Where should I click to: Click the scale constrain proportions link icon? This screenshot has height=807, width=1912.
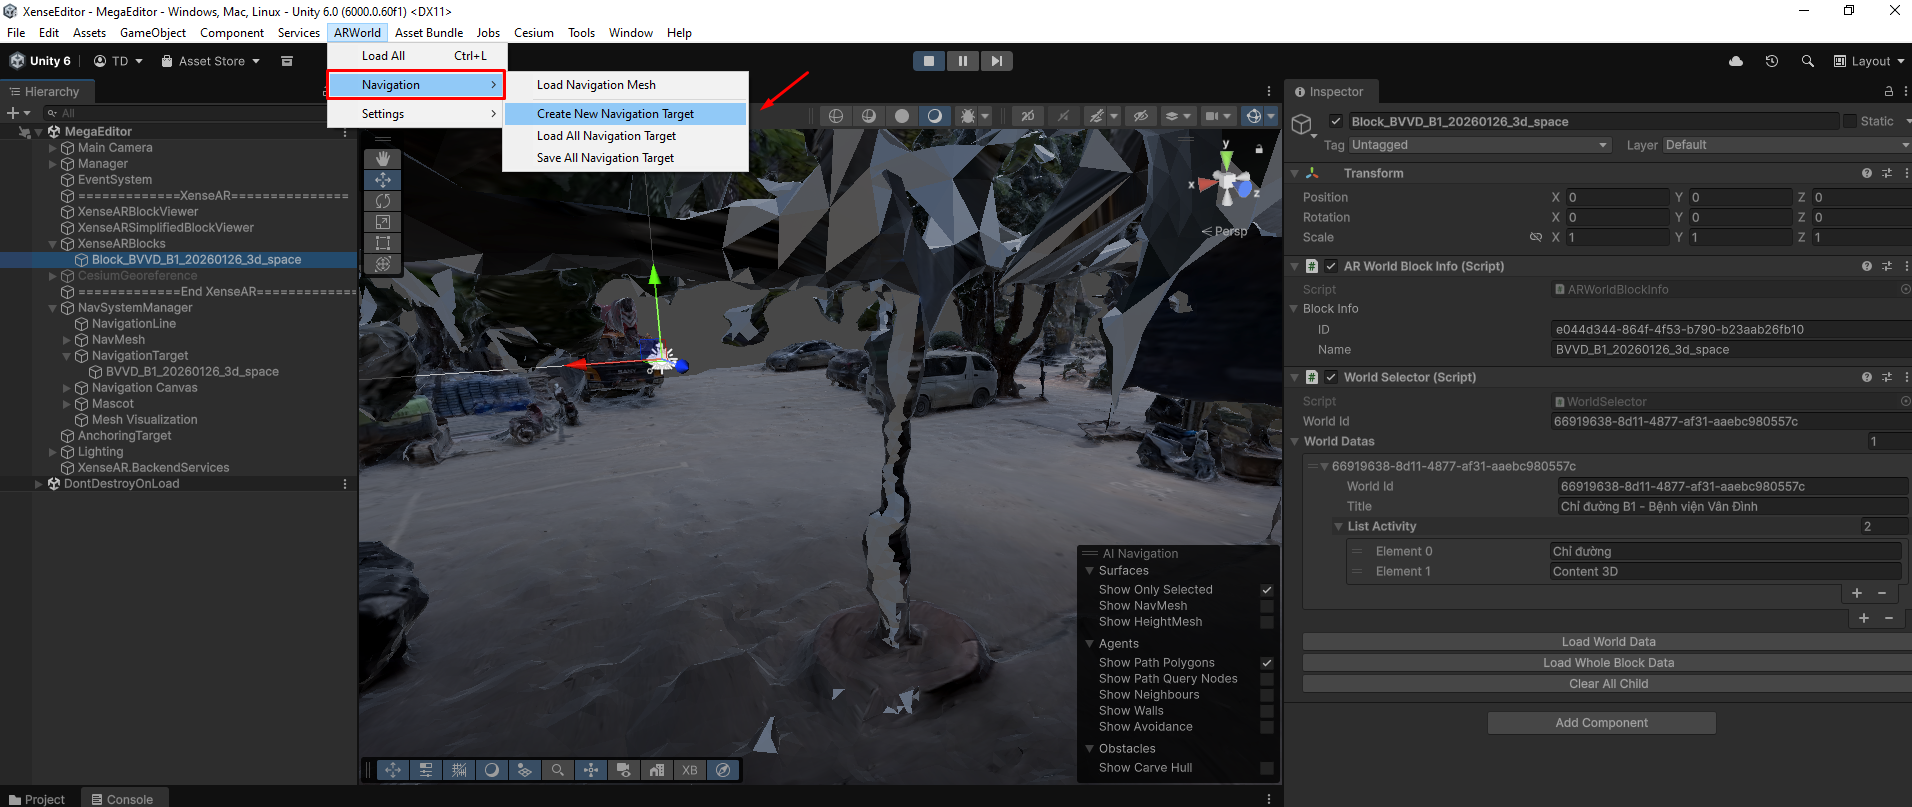pos(1535,238)
